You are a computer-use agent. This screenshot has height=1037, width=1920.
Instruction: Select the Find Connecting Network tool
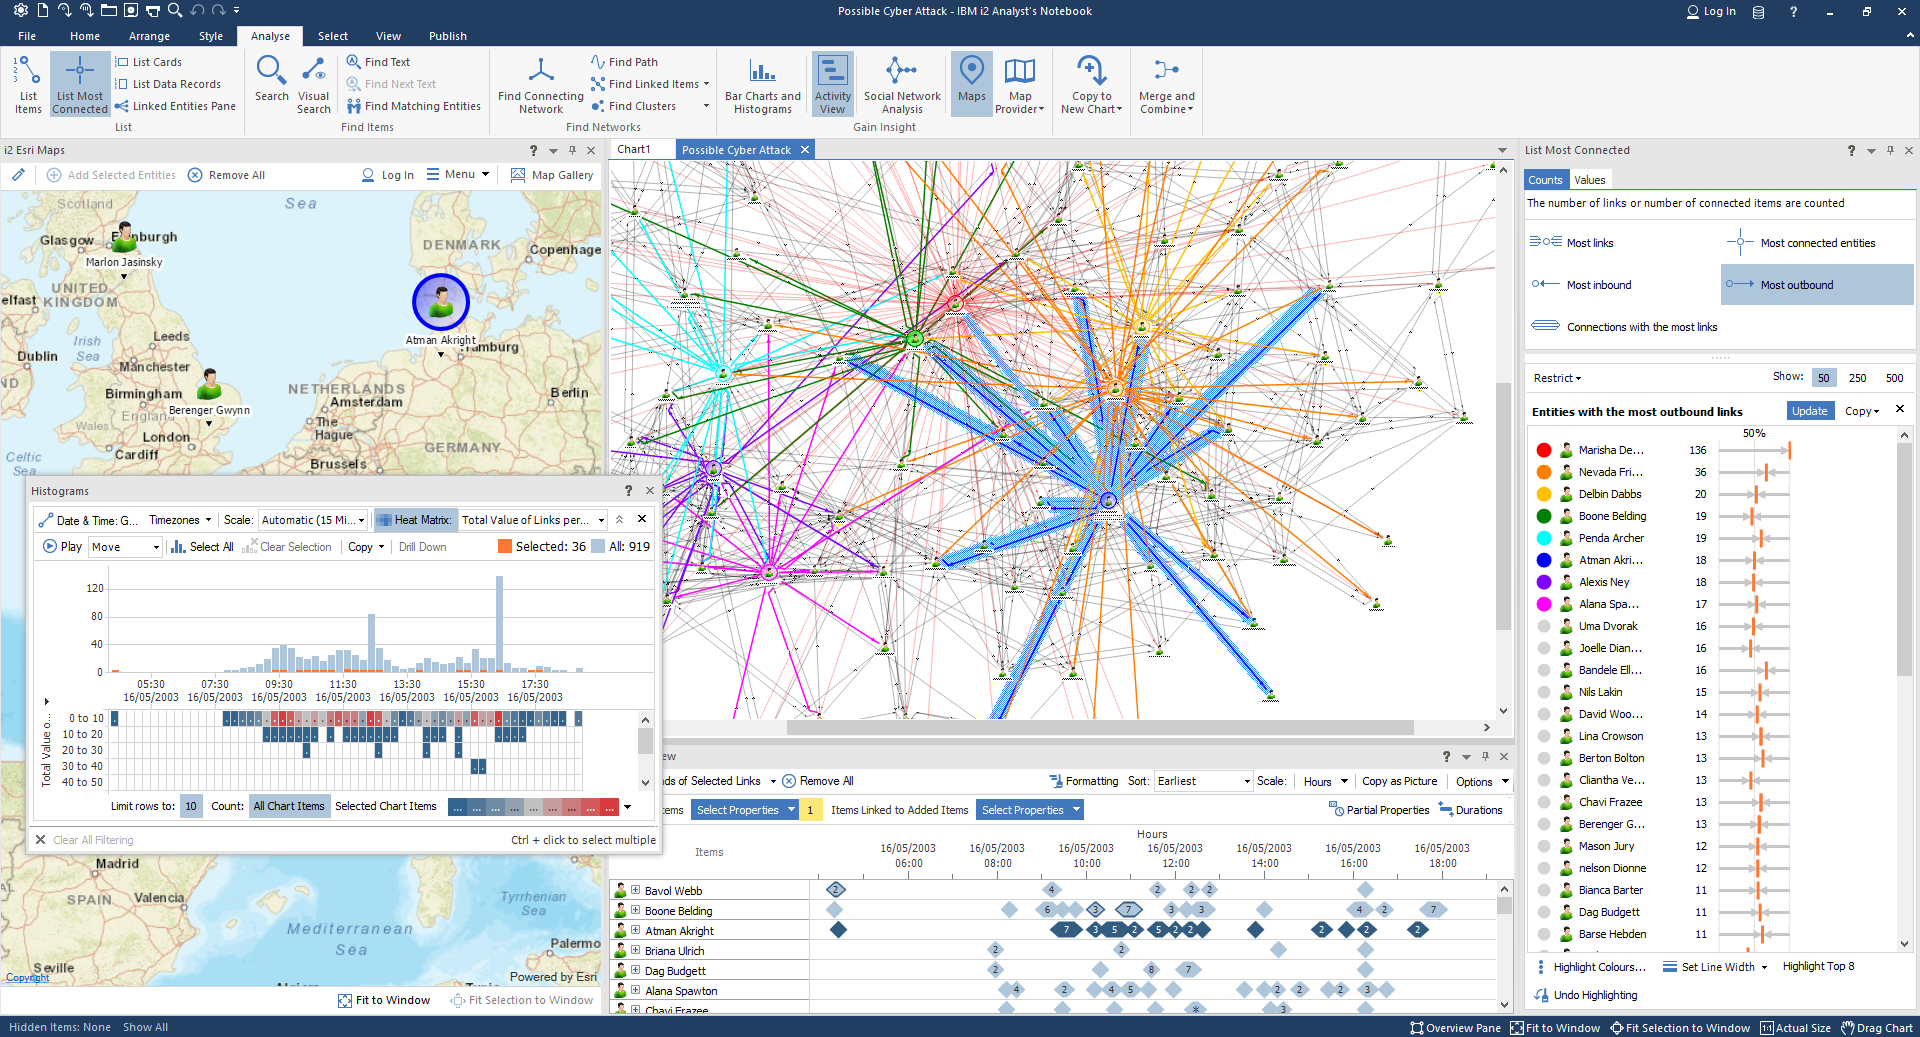539,84
